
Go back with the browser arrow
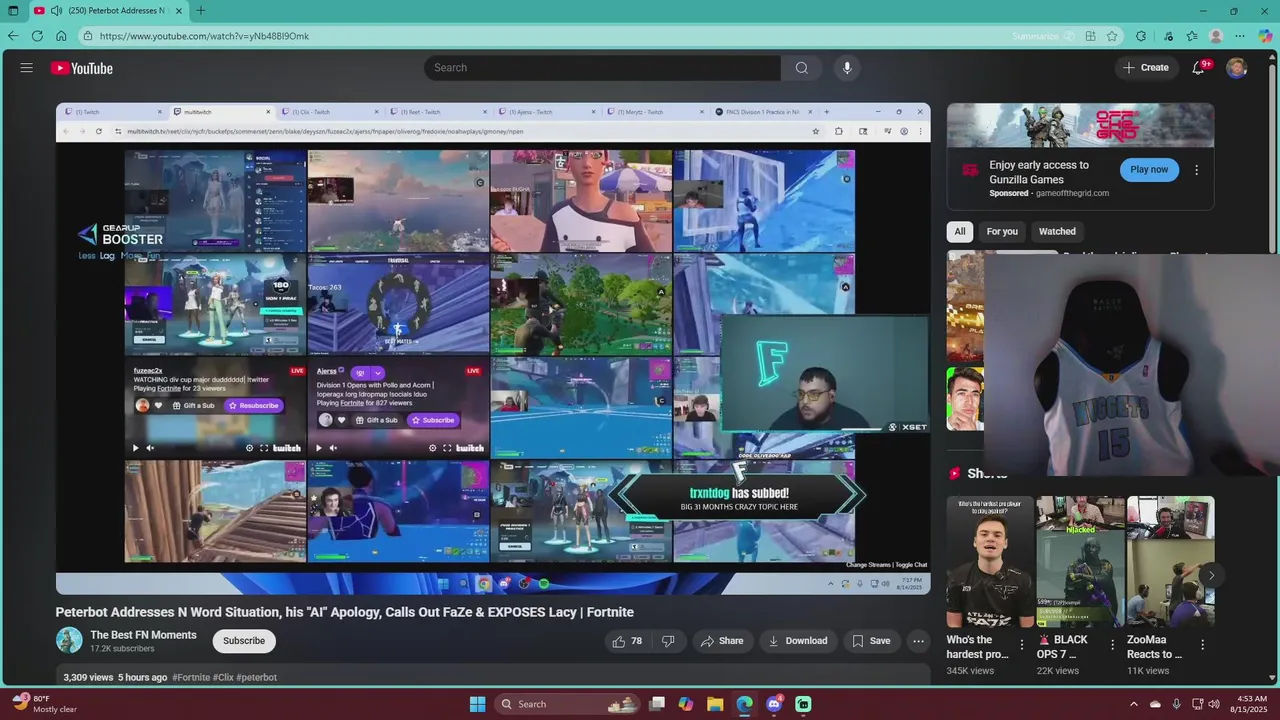[13, 36]
